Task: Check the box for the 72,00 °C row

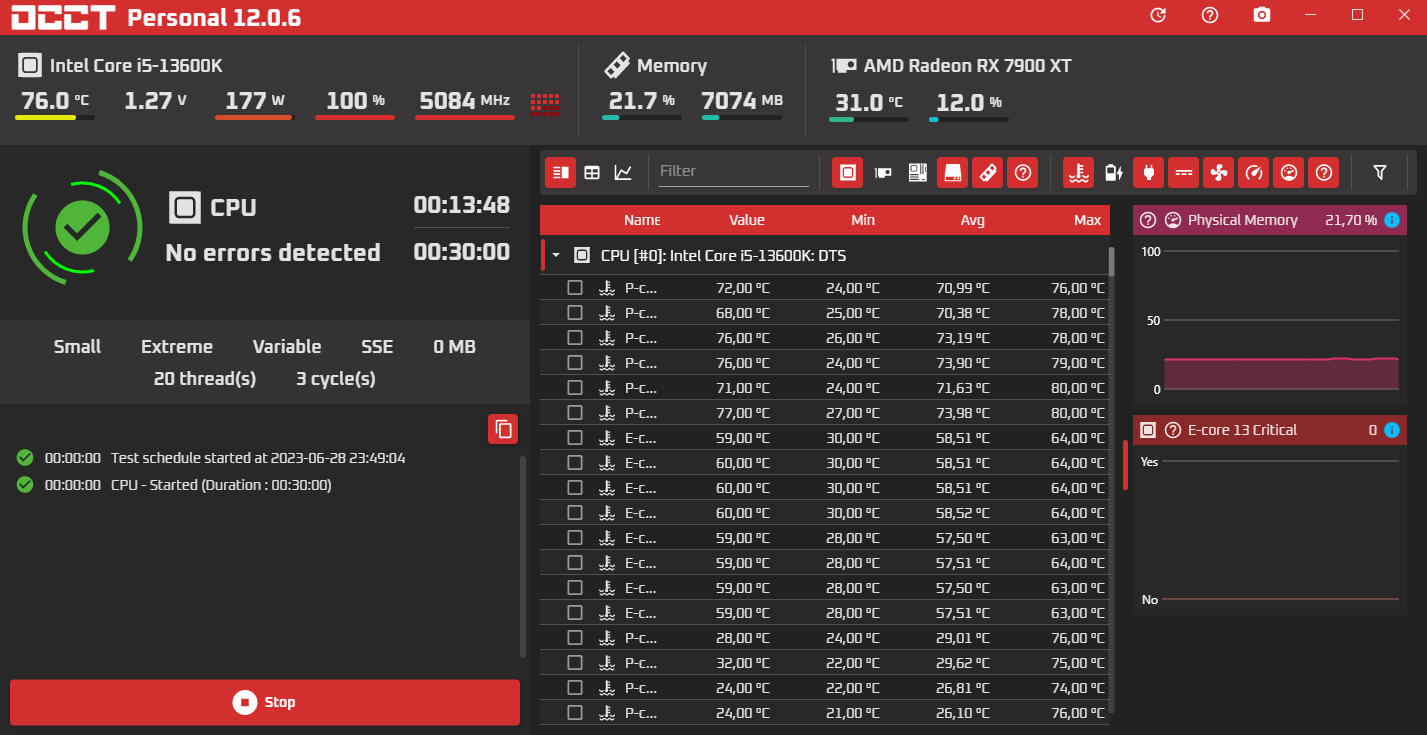Action: (x=575, y=288)
